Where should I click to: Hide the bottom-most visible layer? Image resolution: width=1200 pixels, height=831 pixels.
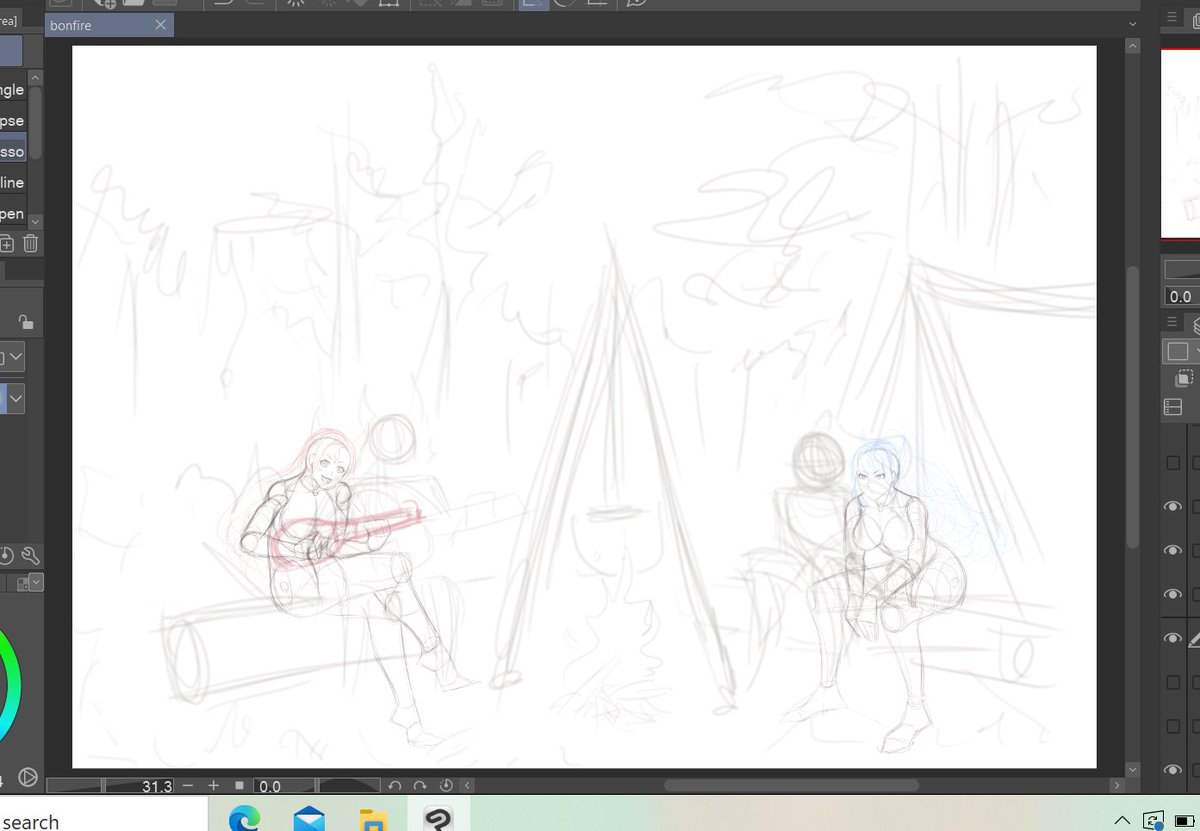coord(1173,770)
